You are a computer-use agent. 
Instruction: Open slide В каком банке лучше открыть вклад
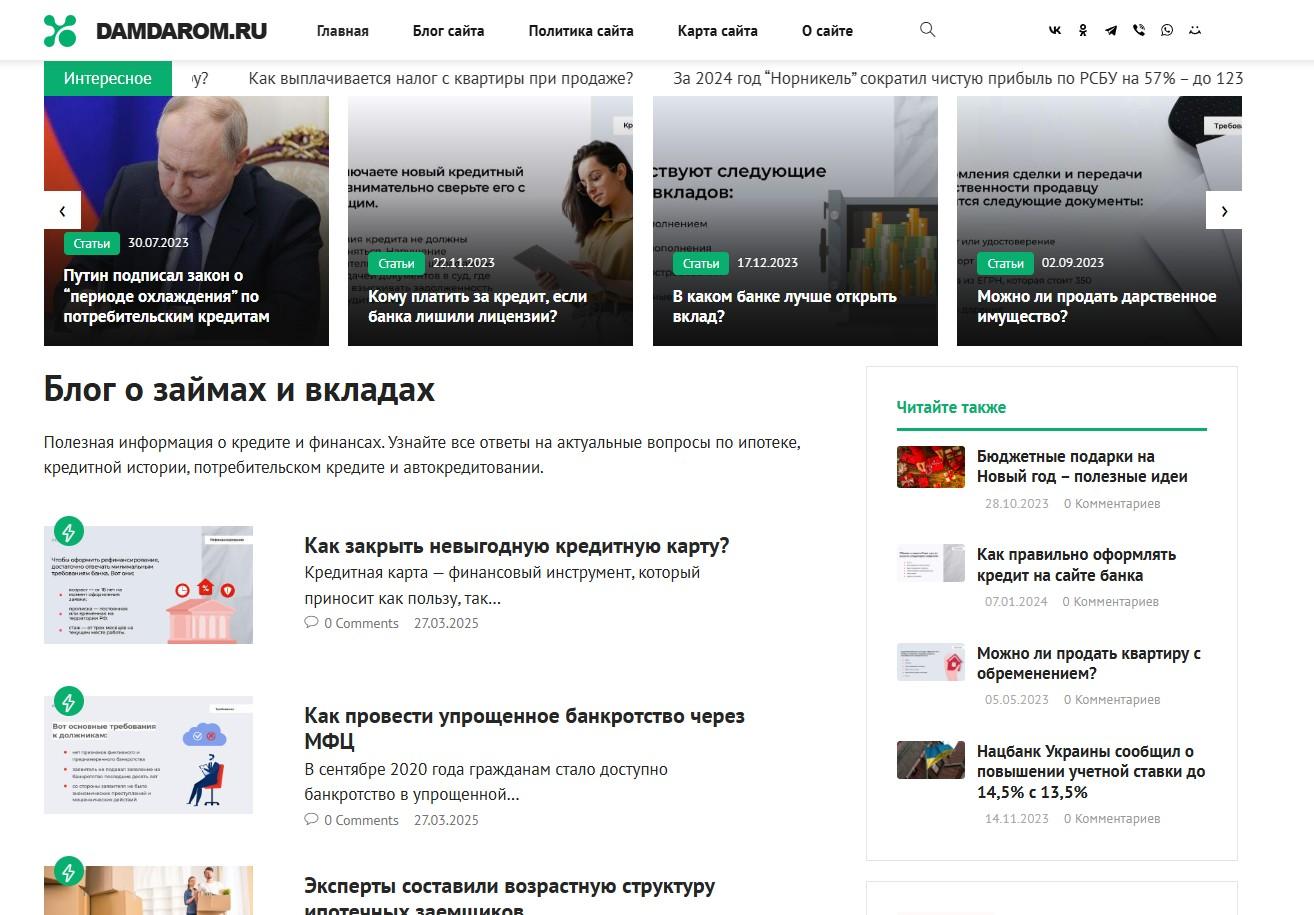[x=785, y=307]
